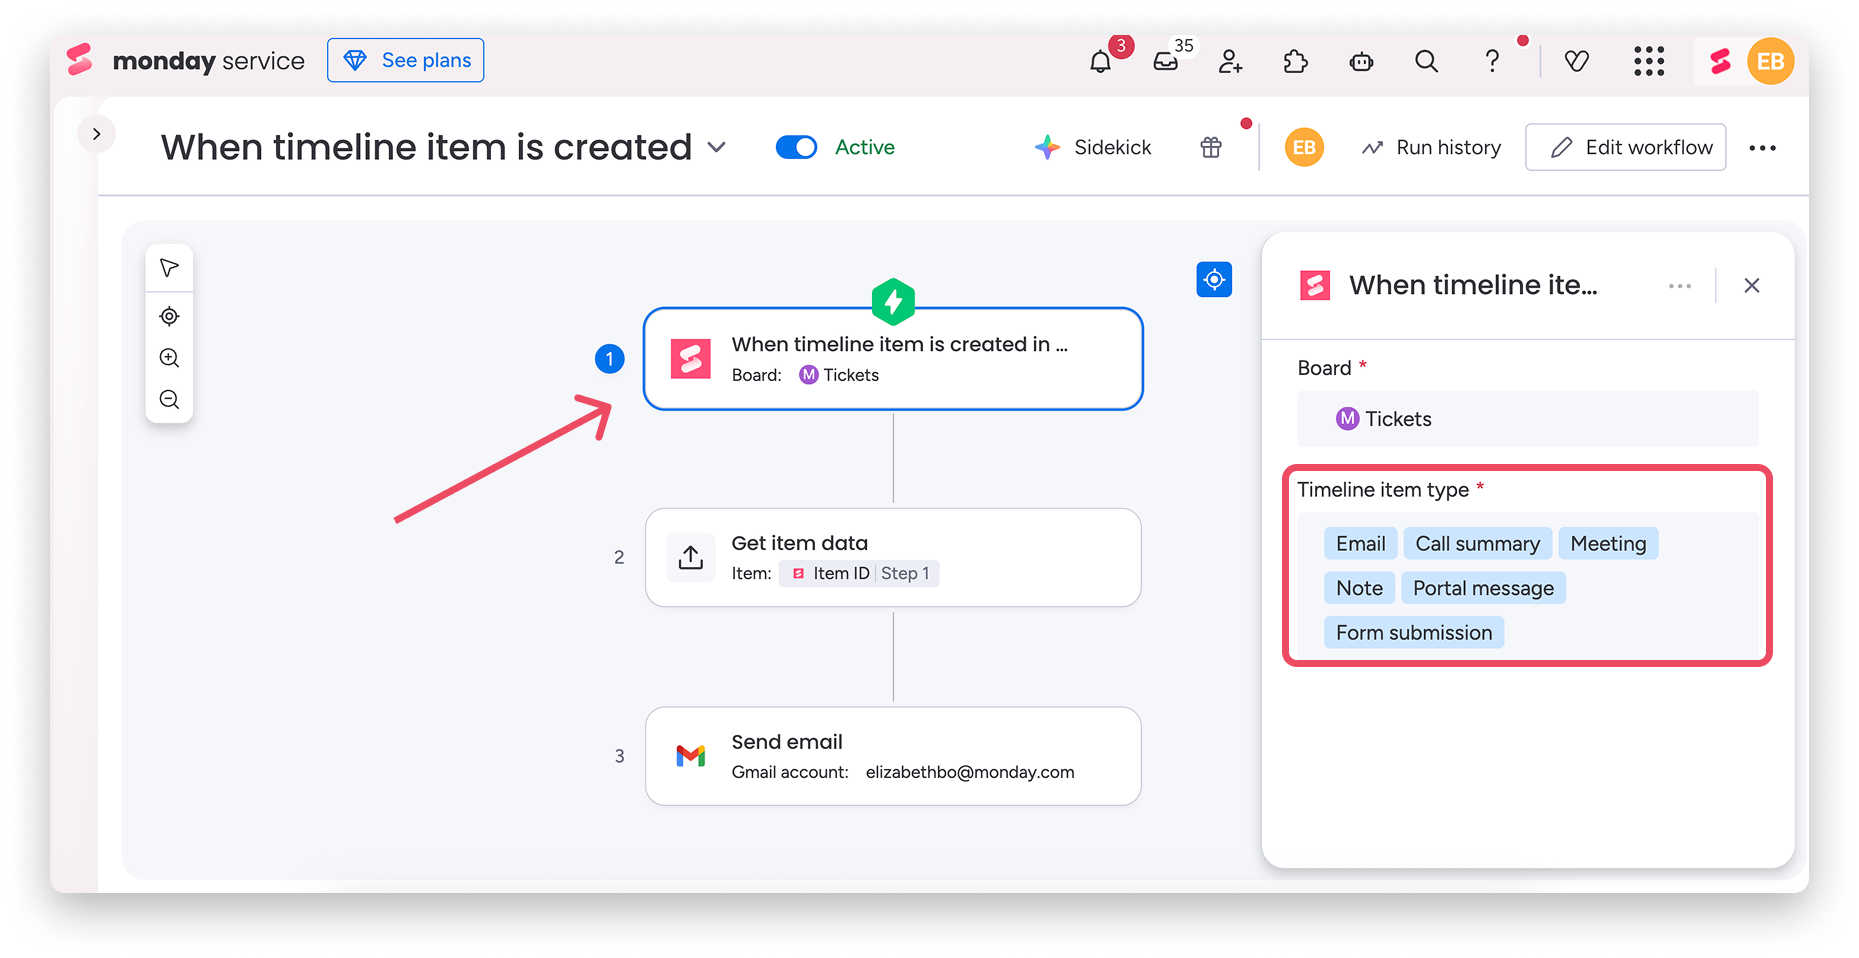
Task: Click the heart favorites icon
Action: [x=1577, y=62]
